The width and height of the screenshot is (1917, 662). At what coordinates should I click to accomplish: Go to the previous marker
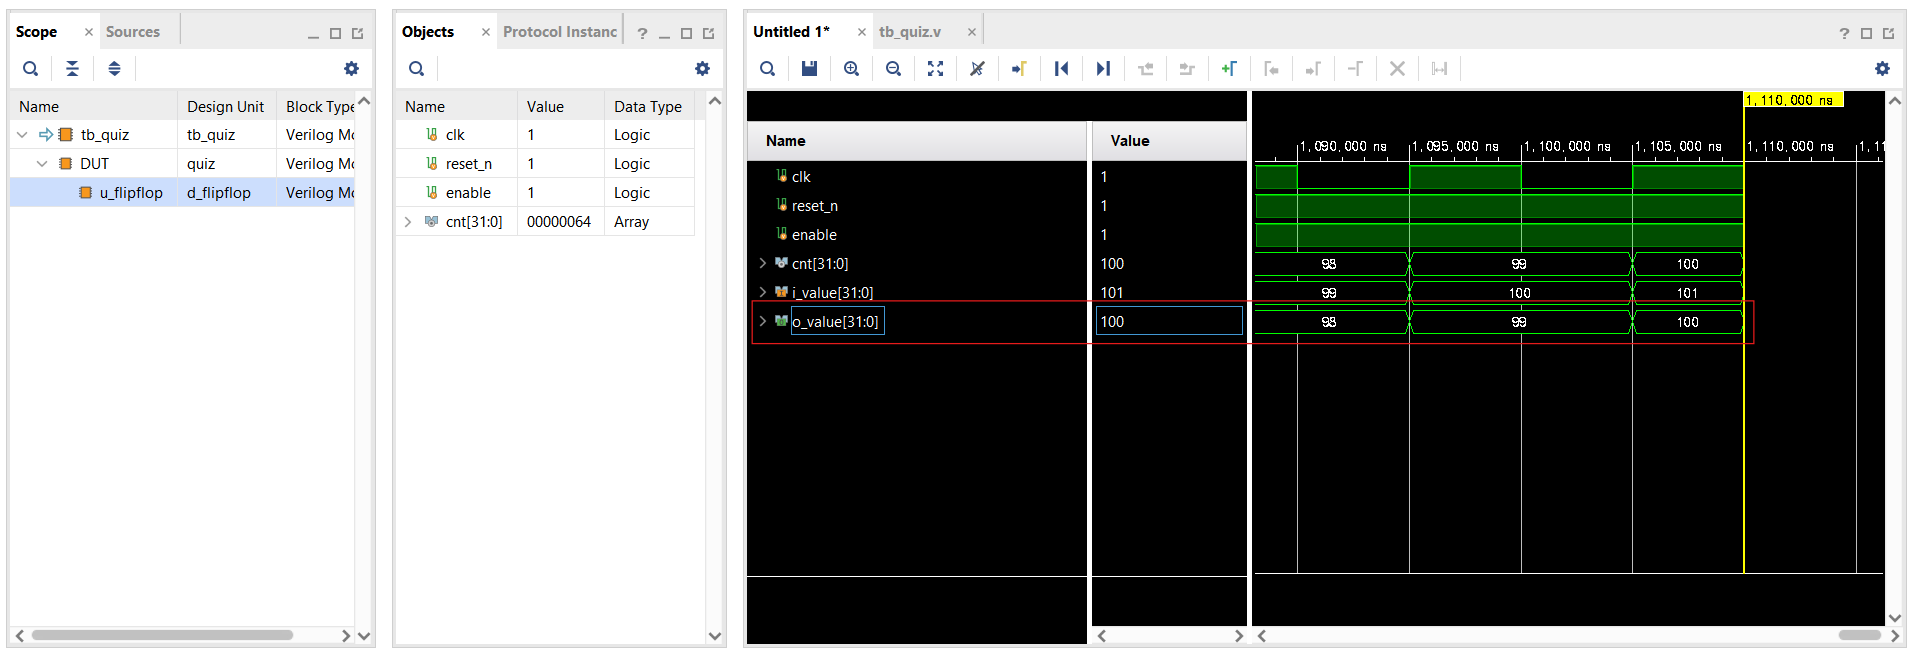point(1271,69)
